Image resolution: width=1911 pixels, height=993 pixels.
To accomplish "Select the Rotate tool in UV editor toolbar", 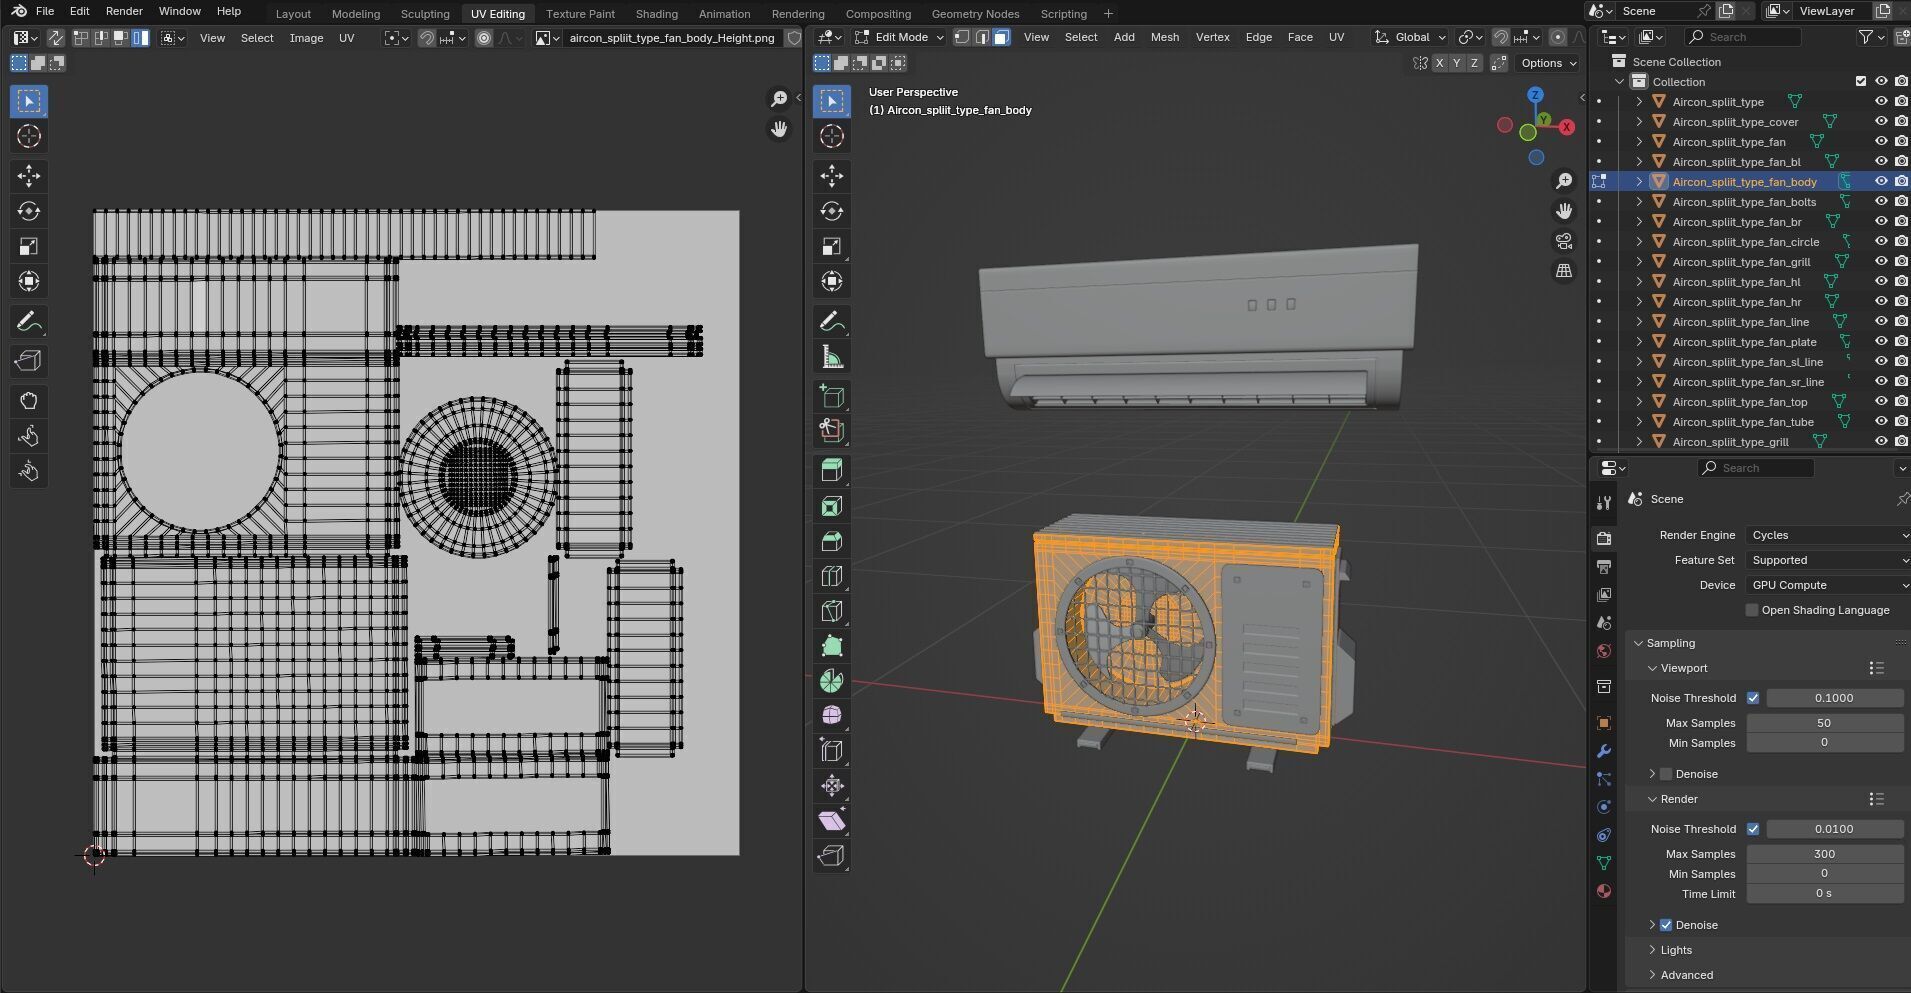I will point(29,211).
